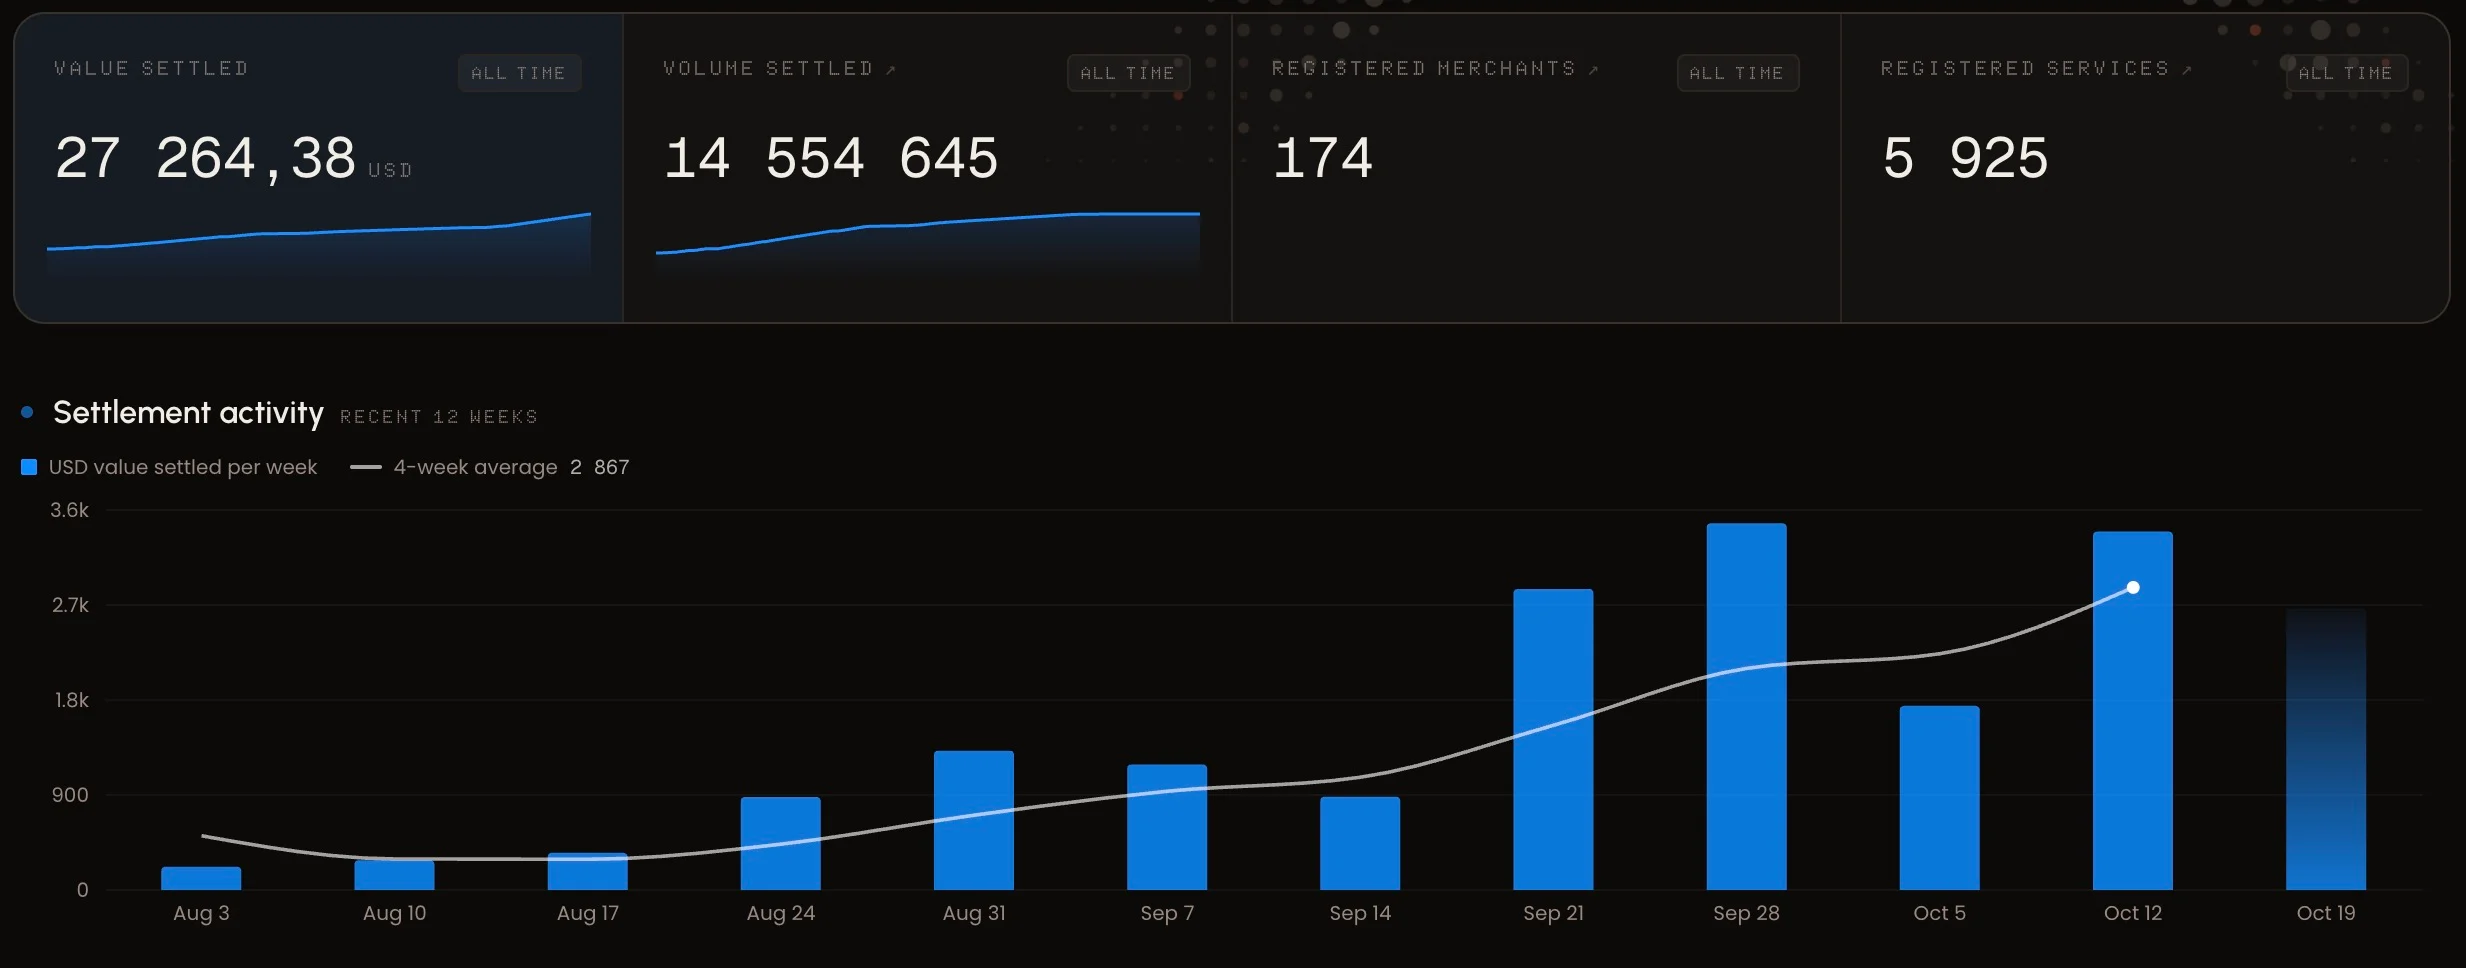Click the 4-week average legend line icon

[x=366, y=467]
